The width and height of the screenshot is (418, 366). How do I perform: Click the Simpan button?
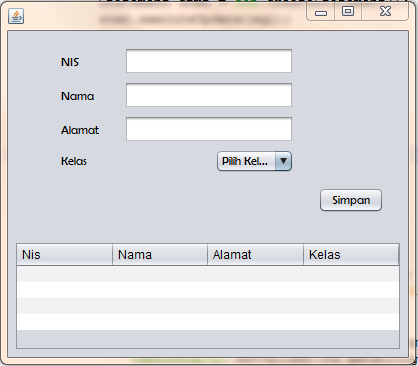[351, 200]
